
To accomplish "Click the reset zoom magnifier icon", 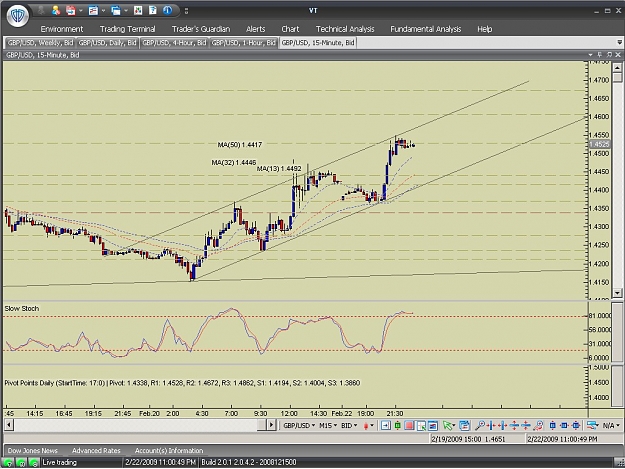I will pos(538,426).
